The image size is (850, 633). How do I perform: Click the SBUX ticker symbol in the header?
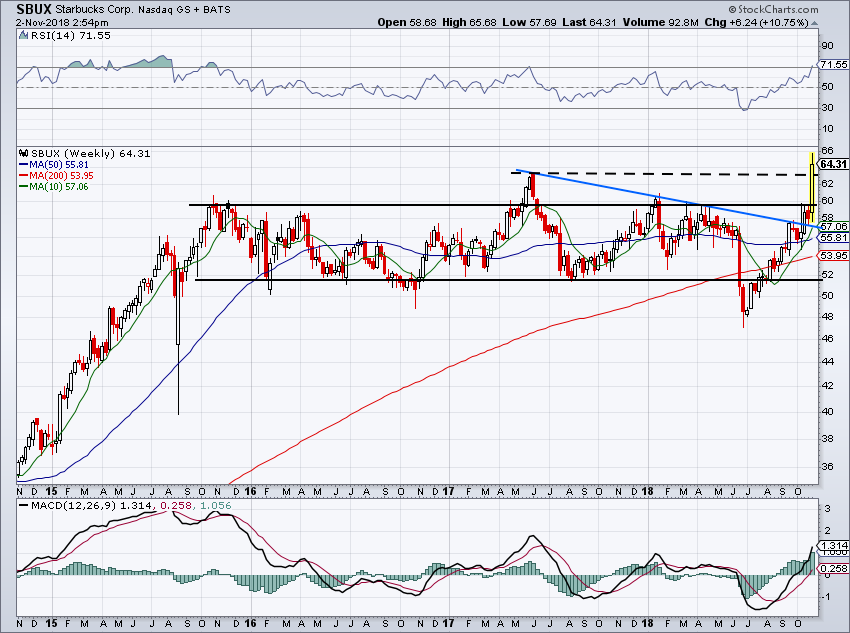34,9
